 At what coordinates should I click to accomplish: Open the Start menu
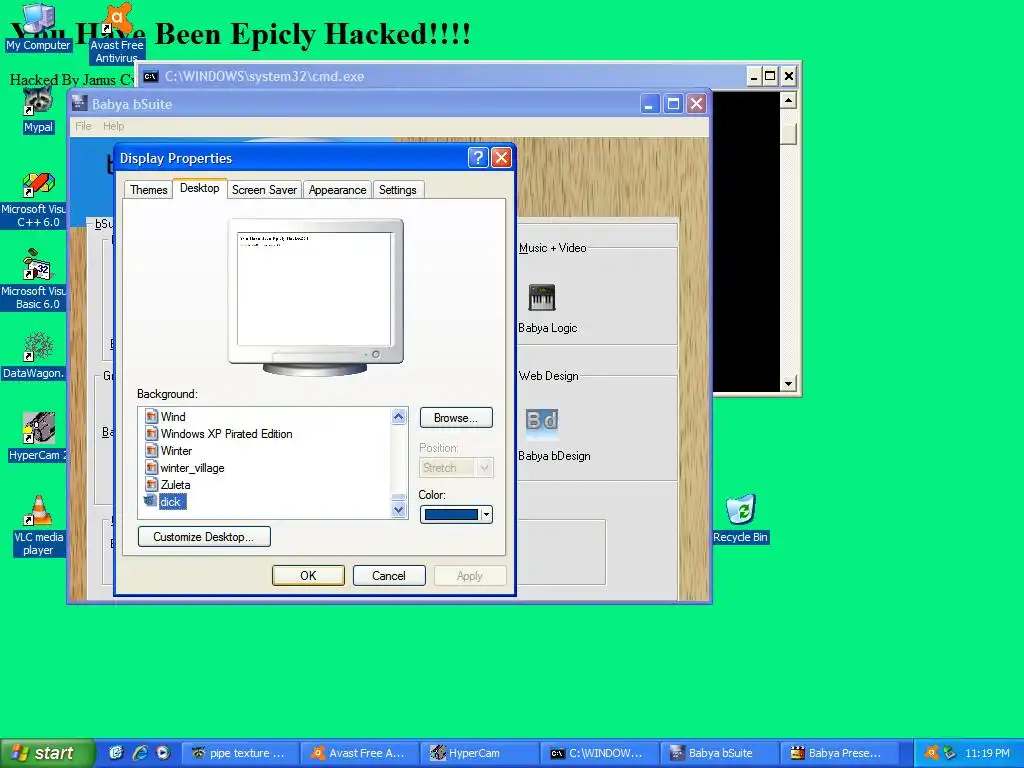coord(46,753)
